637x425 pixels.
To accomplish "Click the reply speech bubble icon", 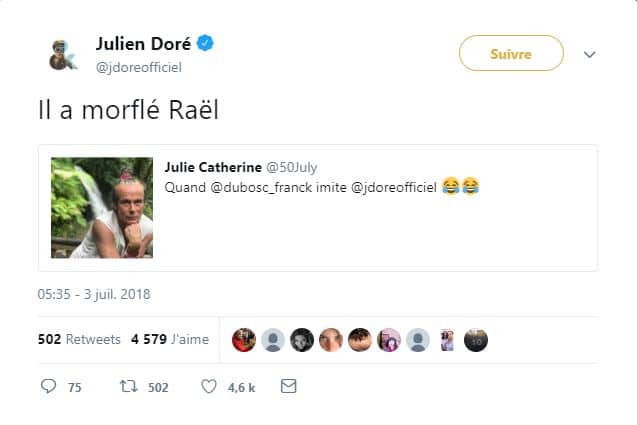I will (x=49, y=386).
